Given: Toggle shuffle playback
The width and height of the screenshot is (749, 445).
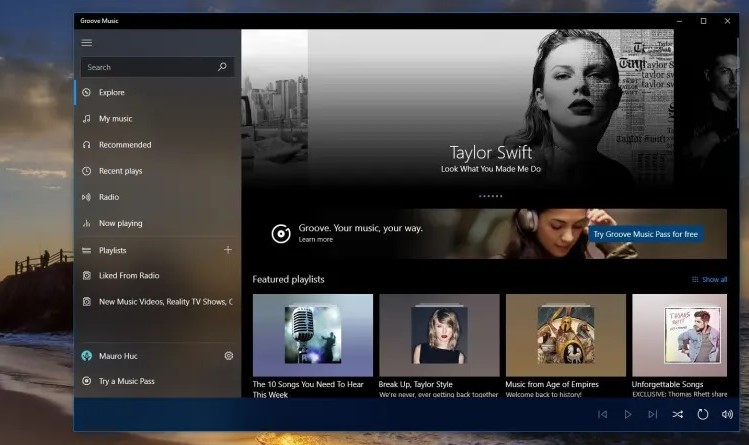Looking at the screenshot, I should click(677, 414).
